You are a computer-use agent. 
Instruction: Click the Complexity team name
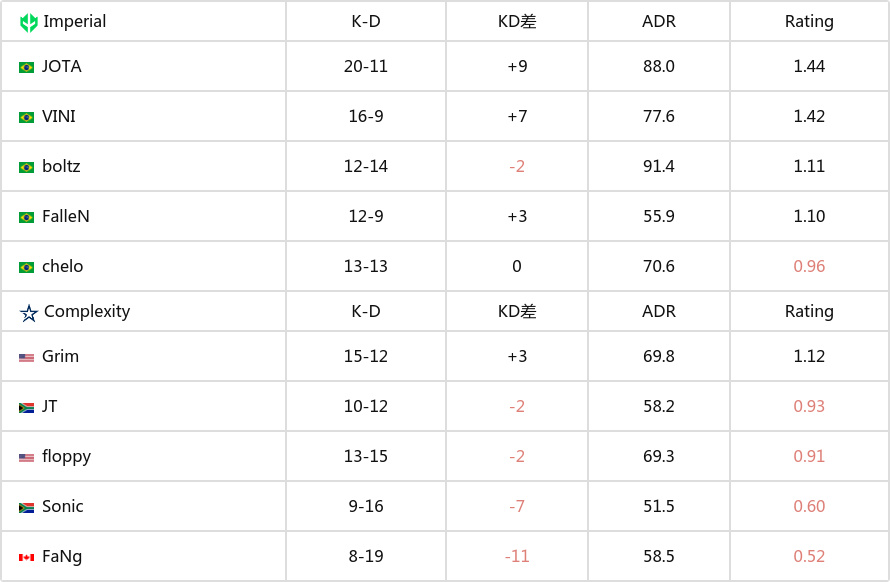pyautogui.click(x=87, y=312)
